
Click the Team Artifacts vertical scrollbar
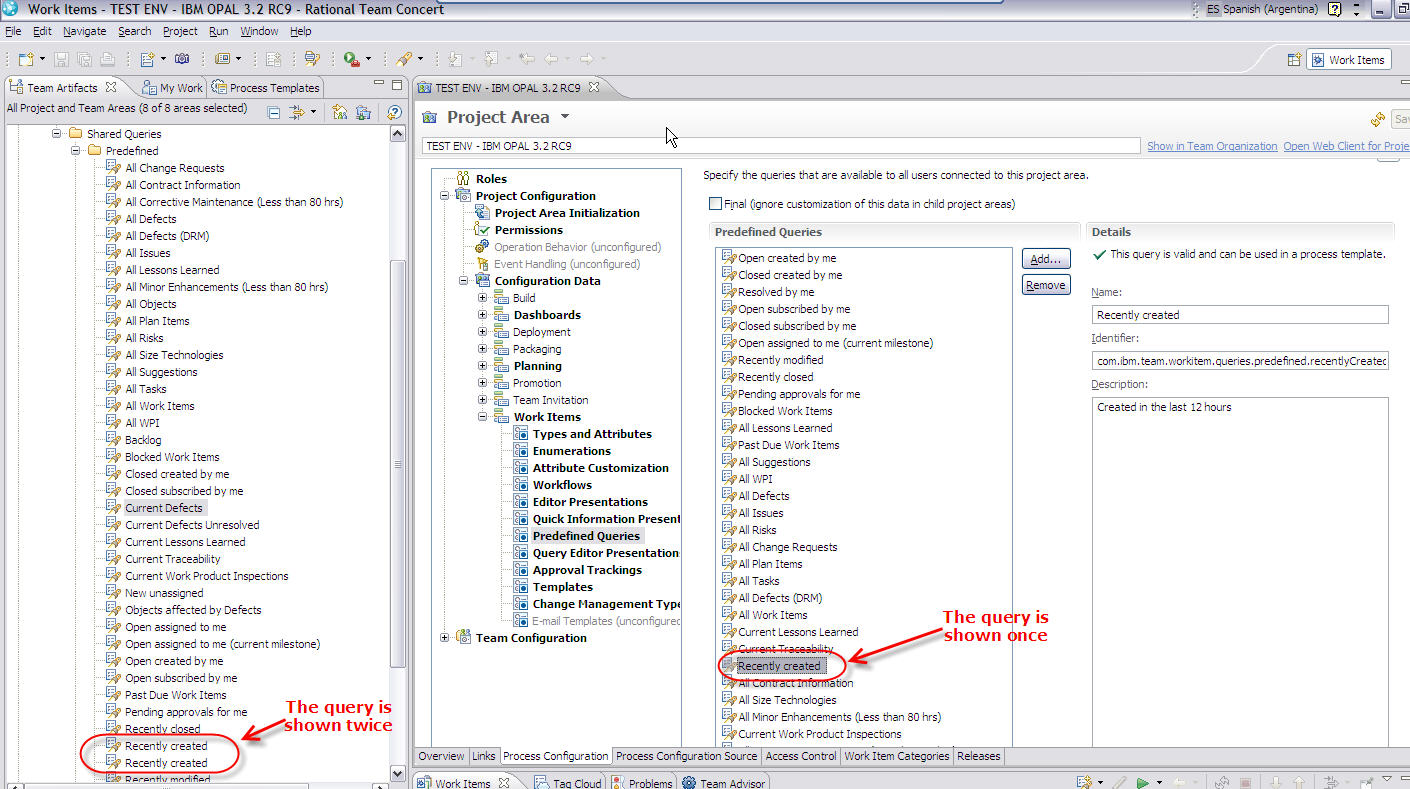click(x=397, y=465)
